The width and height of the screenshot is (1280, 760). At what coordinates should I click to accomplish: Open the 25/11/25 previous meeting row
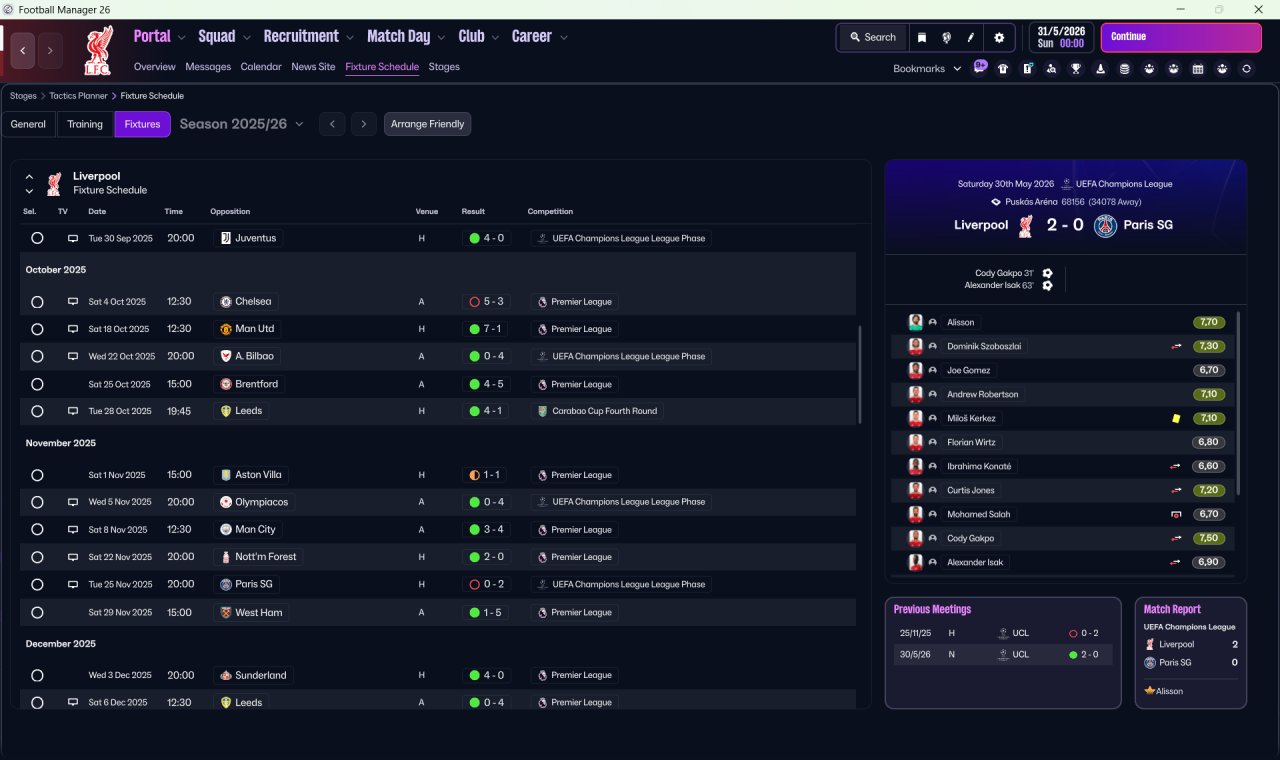[x=1003, y=633]
